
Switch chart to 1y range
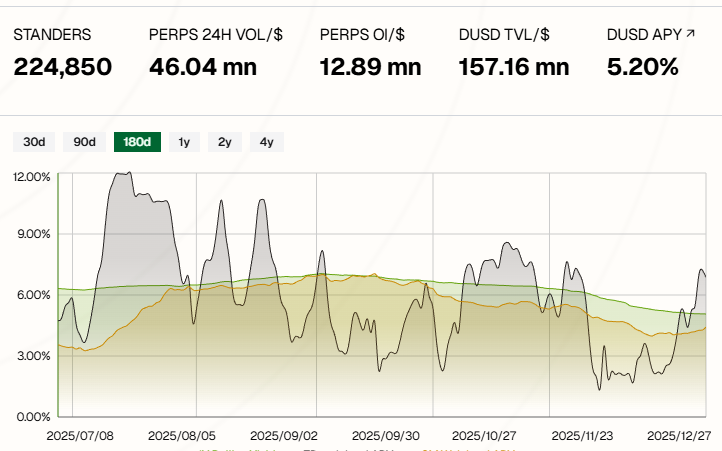pyautogui.click(x=184, y=142)
